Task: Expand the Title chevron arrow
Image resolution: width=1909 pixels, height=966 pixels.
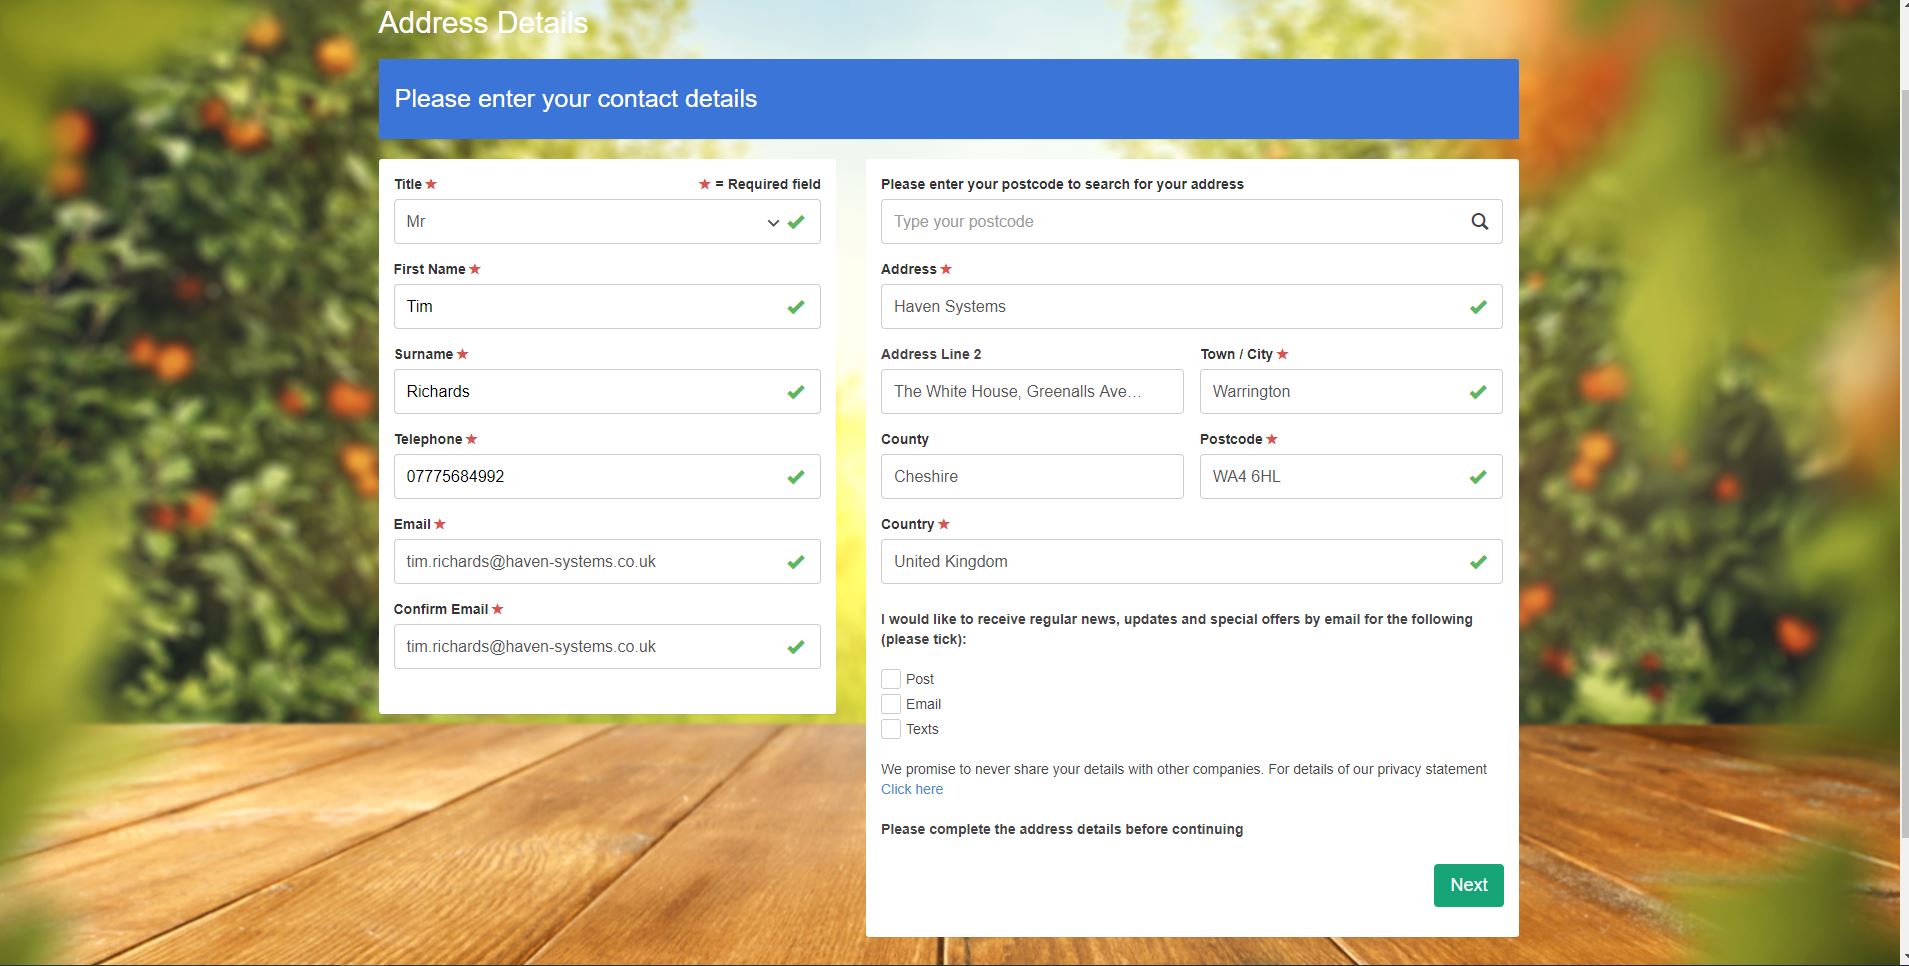Action: click(773, 222)
